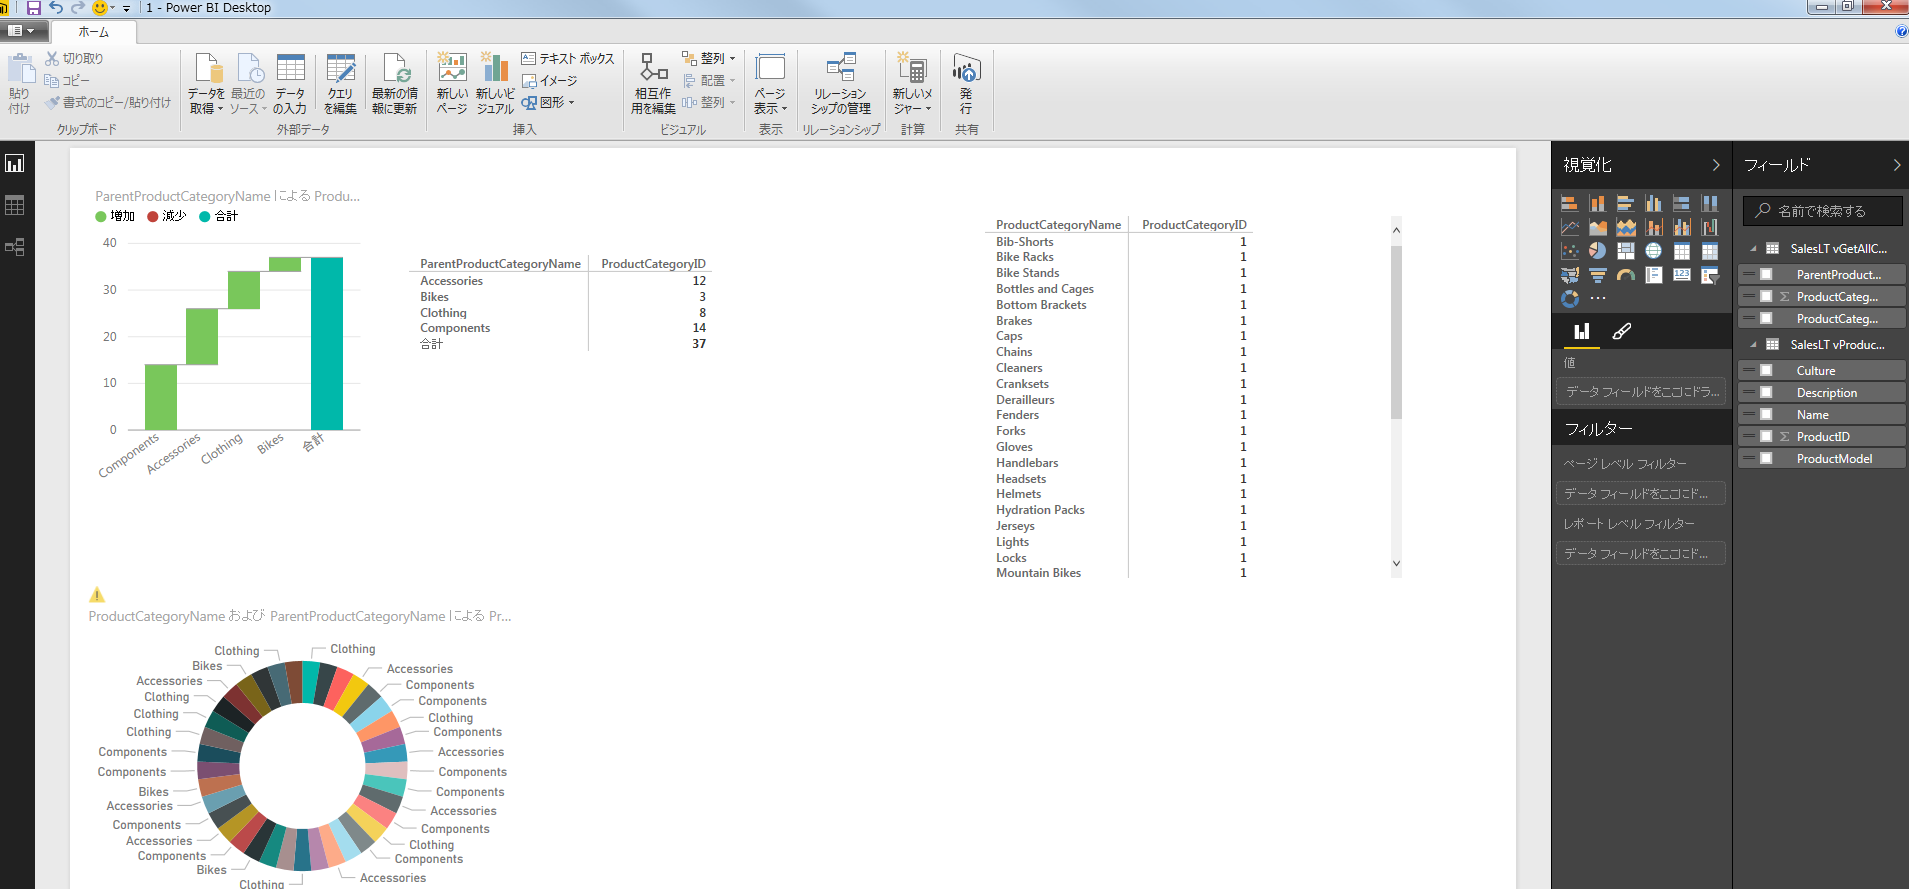
Task: Click the テキスト ボックス button
Action: click(x=568, y=58)
